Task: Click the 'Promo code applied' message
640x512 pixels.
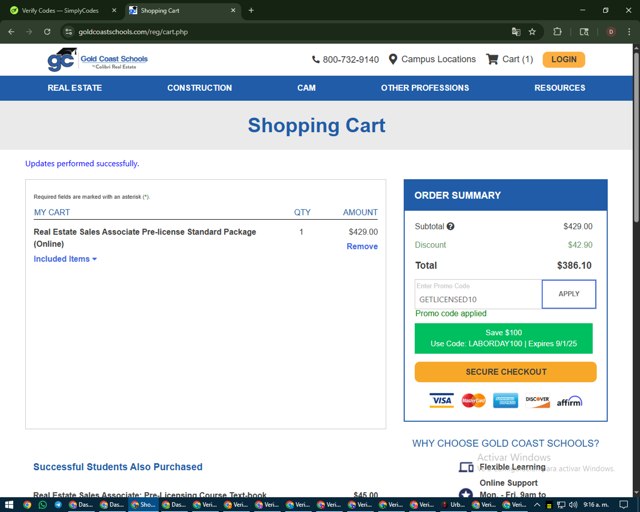Action: [x=451, y=314]
